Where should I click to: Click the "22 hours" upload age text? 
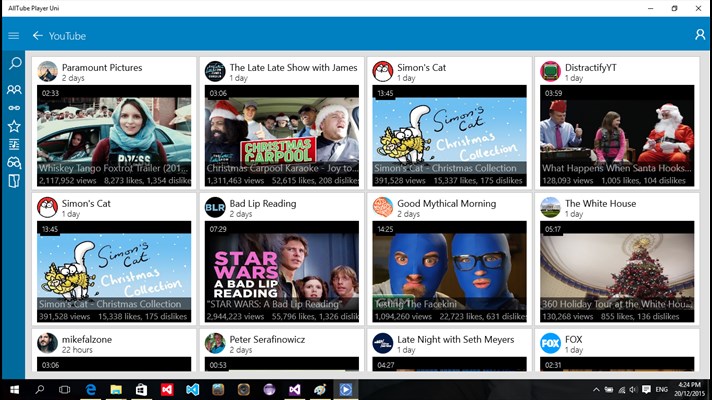click(77, 350)
